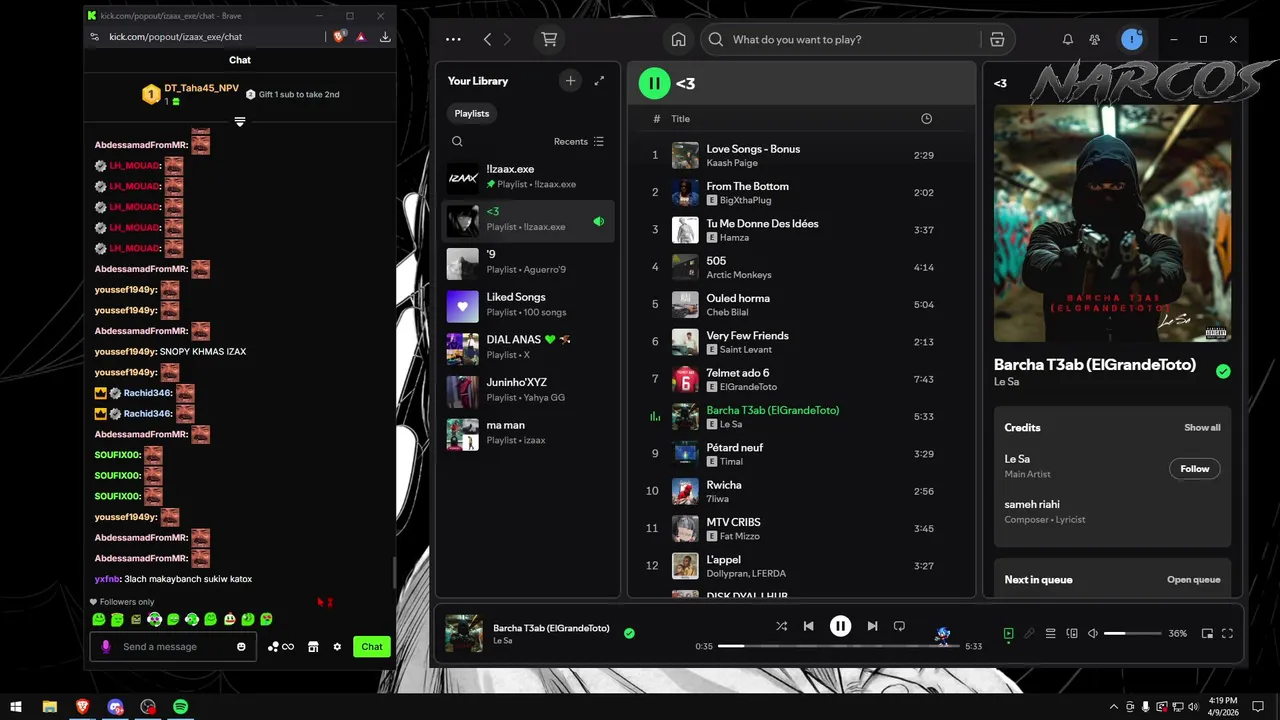Click 'Open queue' in Next in queue
1280x720 pixels.
(1193, 579)
